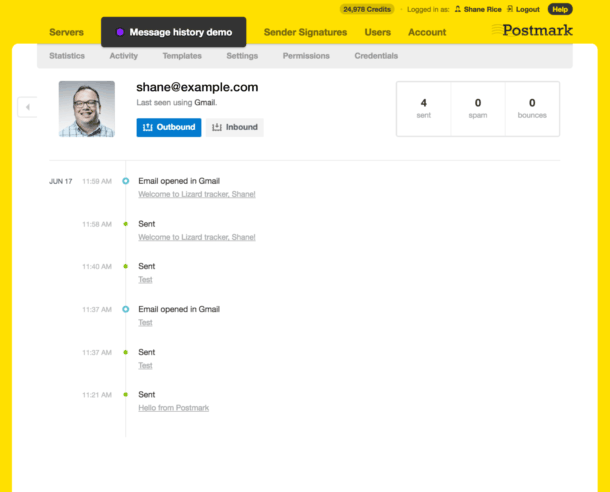Open the Credentials tab
The height and width of the screenshot is (492, 610).
(x=376, y=56)
